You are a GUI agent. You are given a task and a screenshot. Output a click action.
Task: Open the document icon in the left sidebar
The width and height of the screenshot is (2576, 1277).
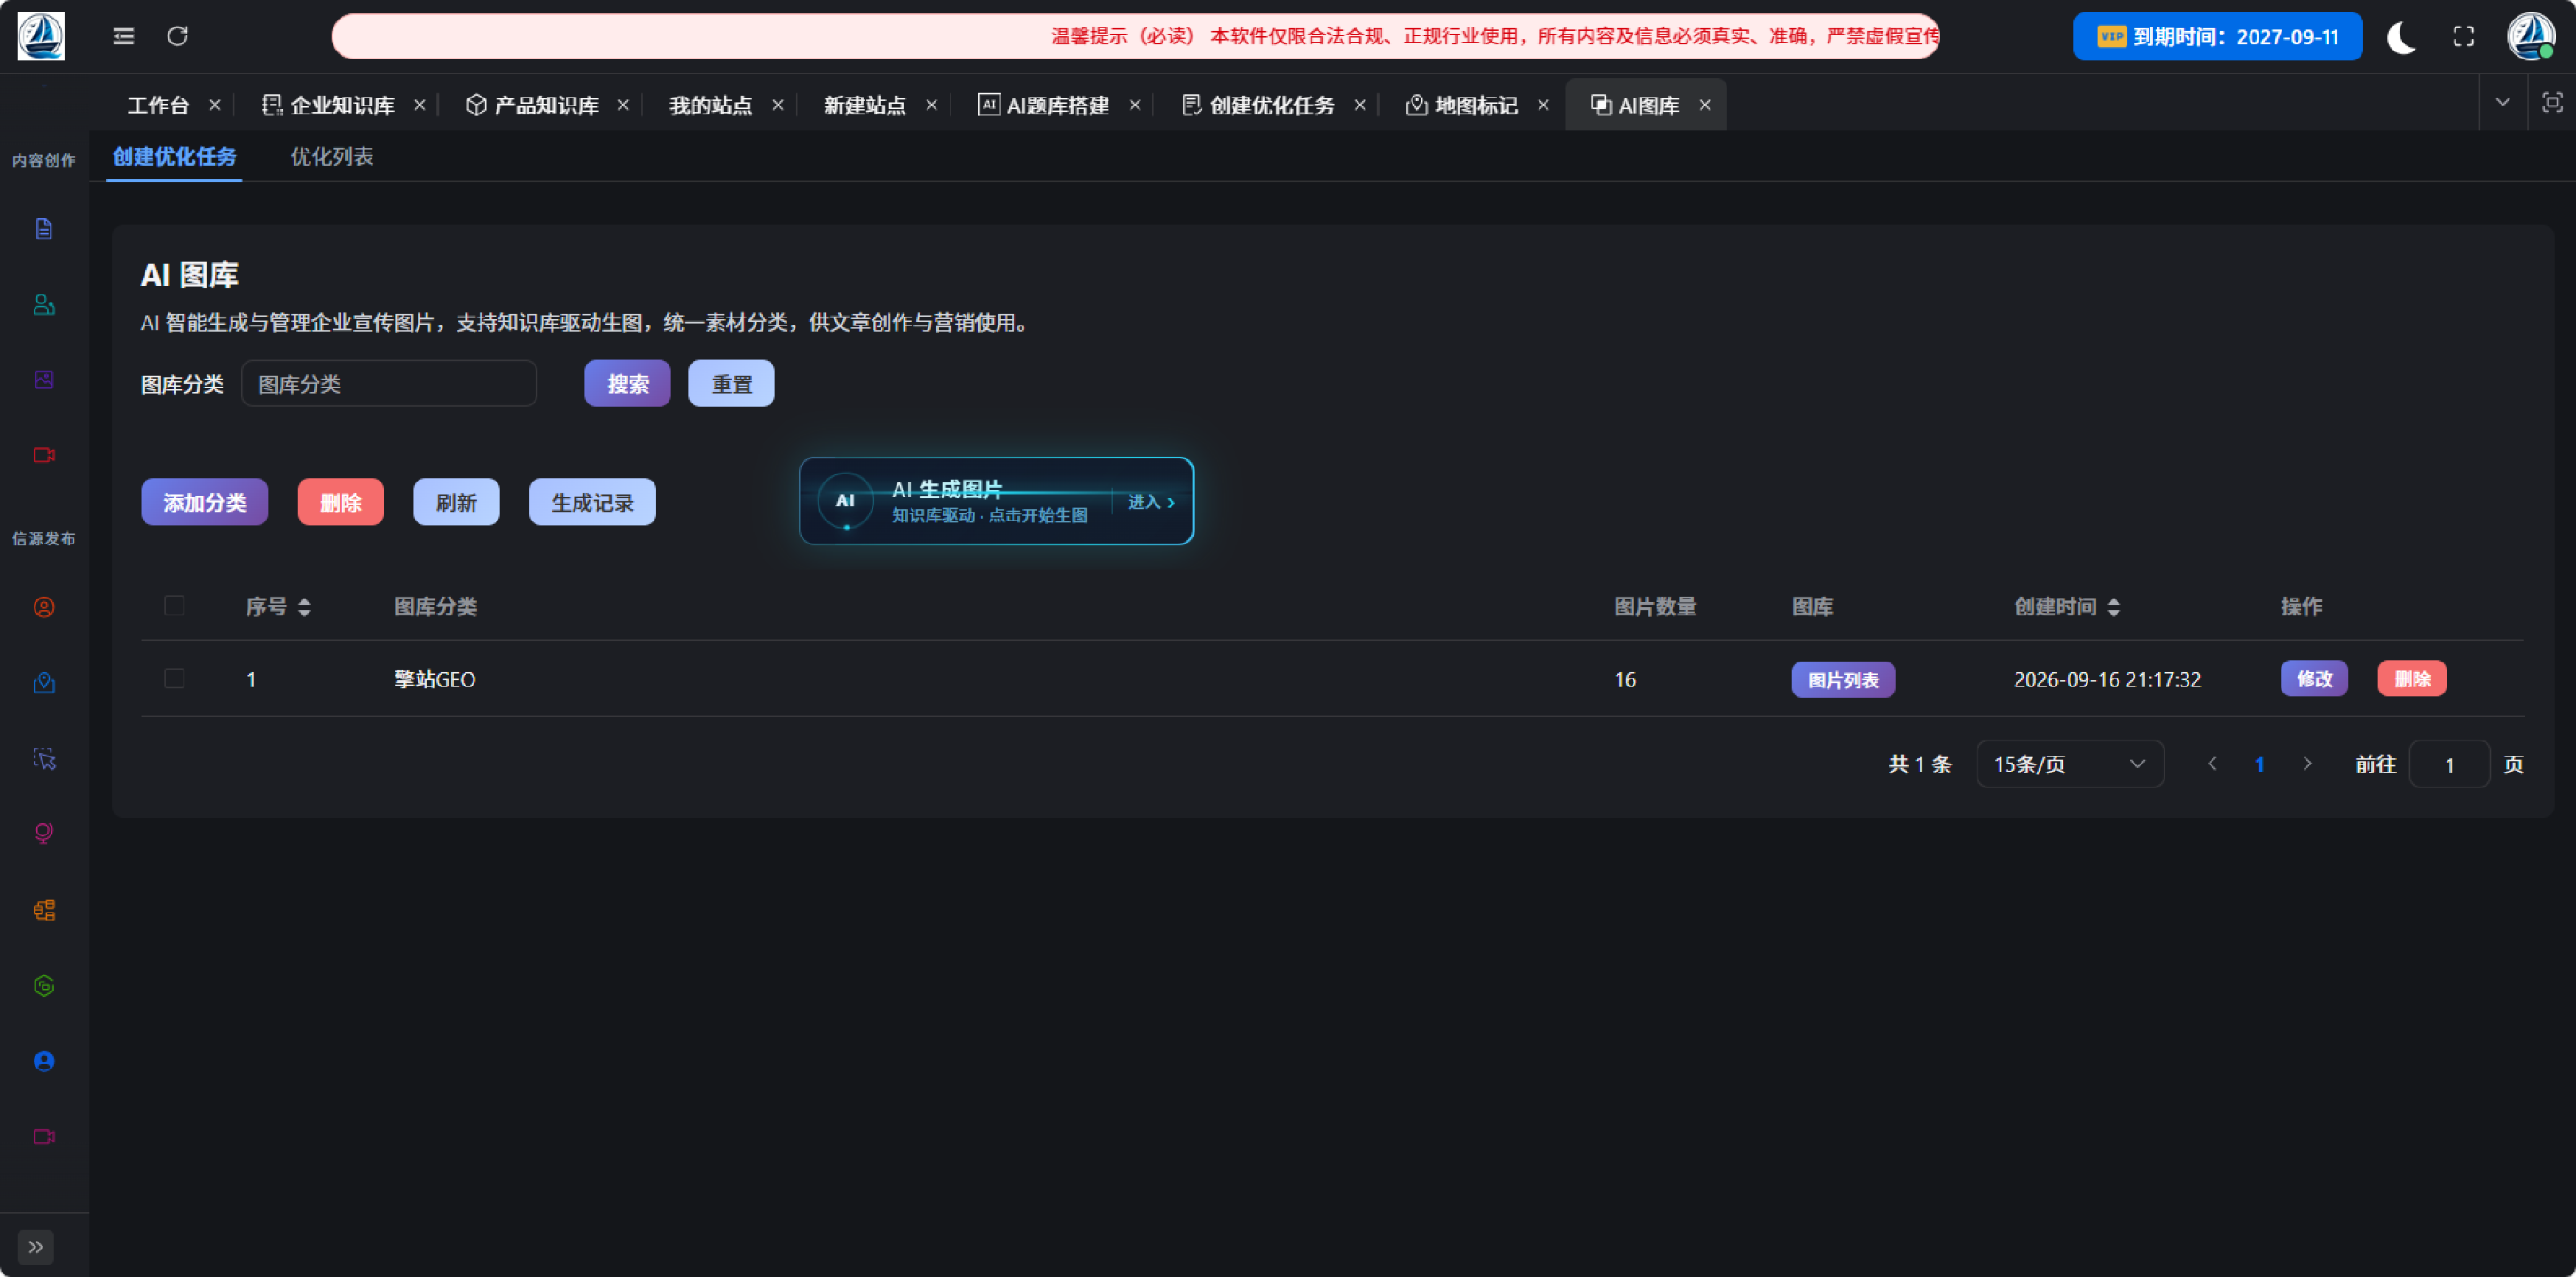pos(44,229)
